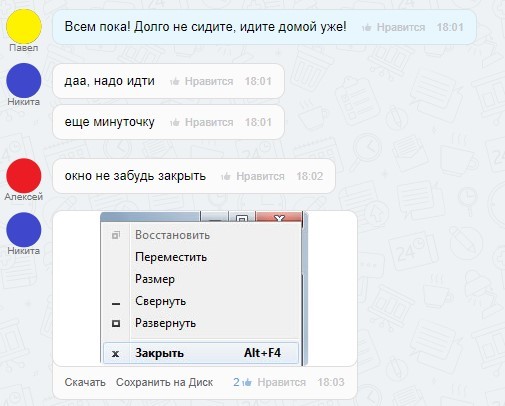
Task: Click Nikita's blue avatar next to image message
Action: (x=24, y=230)
